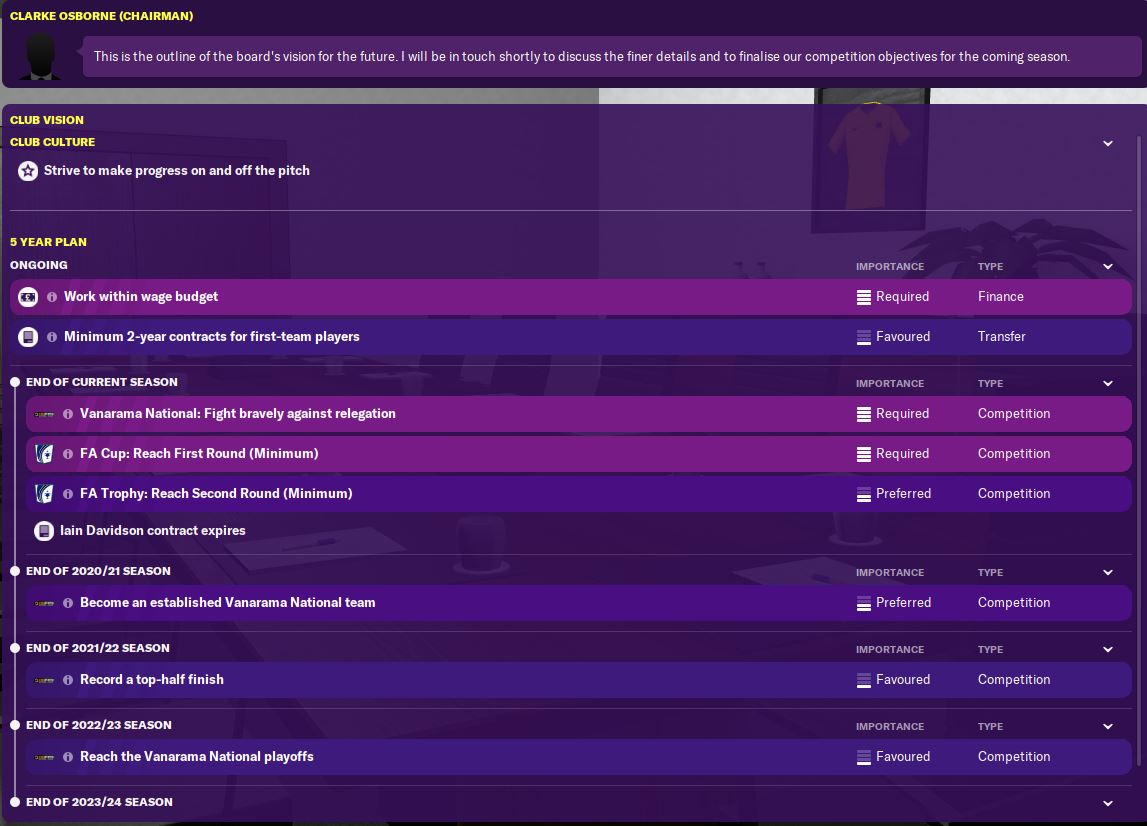
Task: Click Vanarama logo beside Fight bravely against relegation
Action: click(44, 414)
